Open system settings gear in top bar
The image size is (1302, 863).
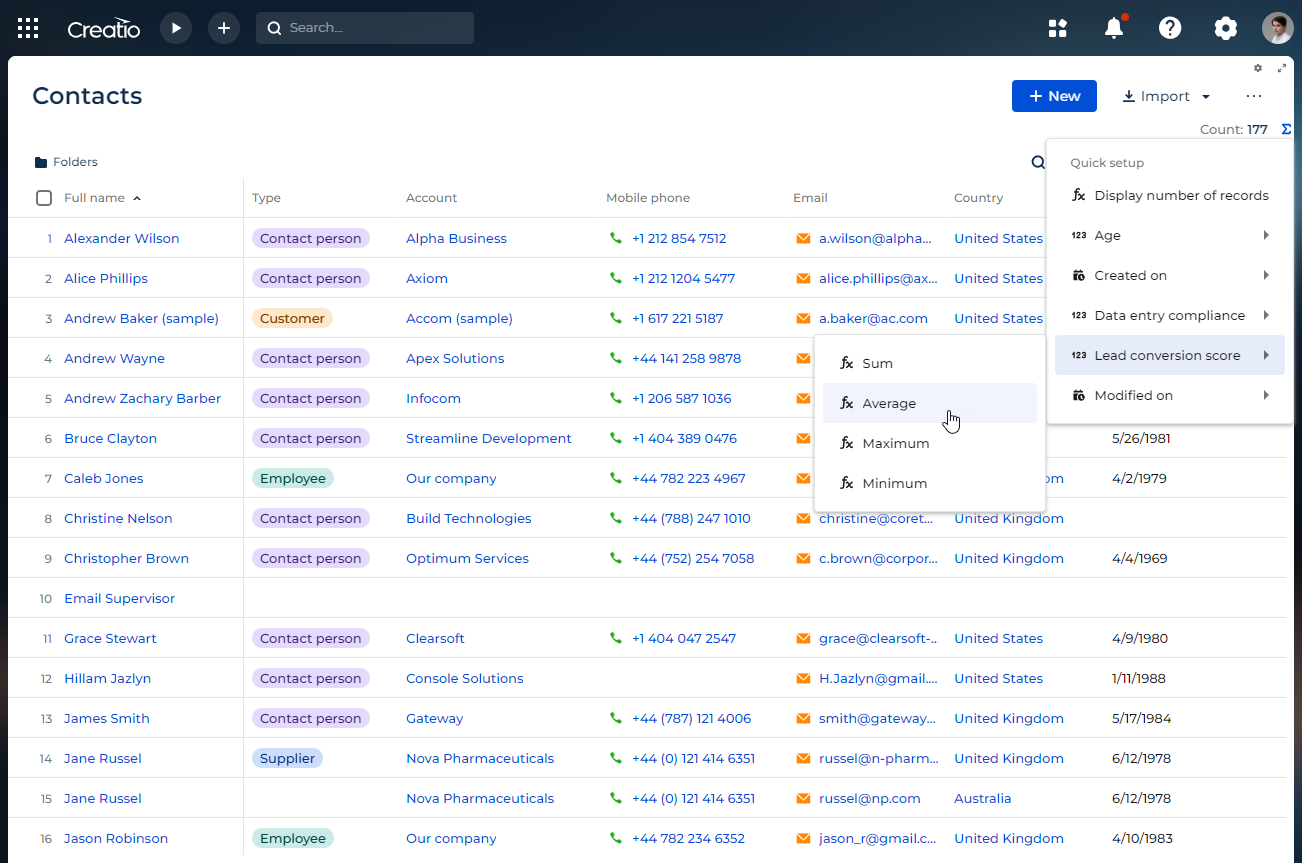pyautogui.click(x=1226, y=28)
